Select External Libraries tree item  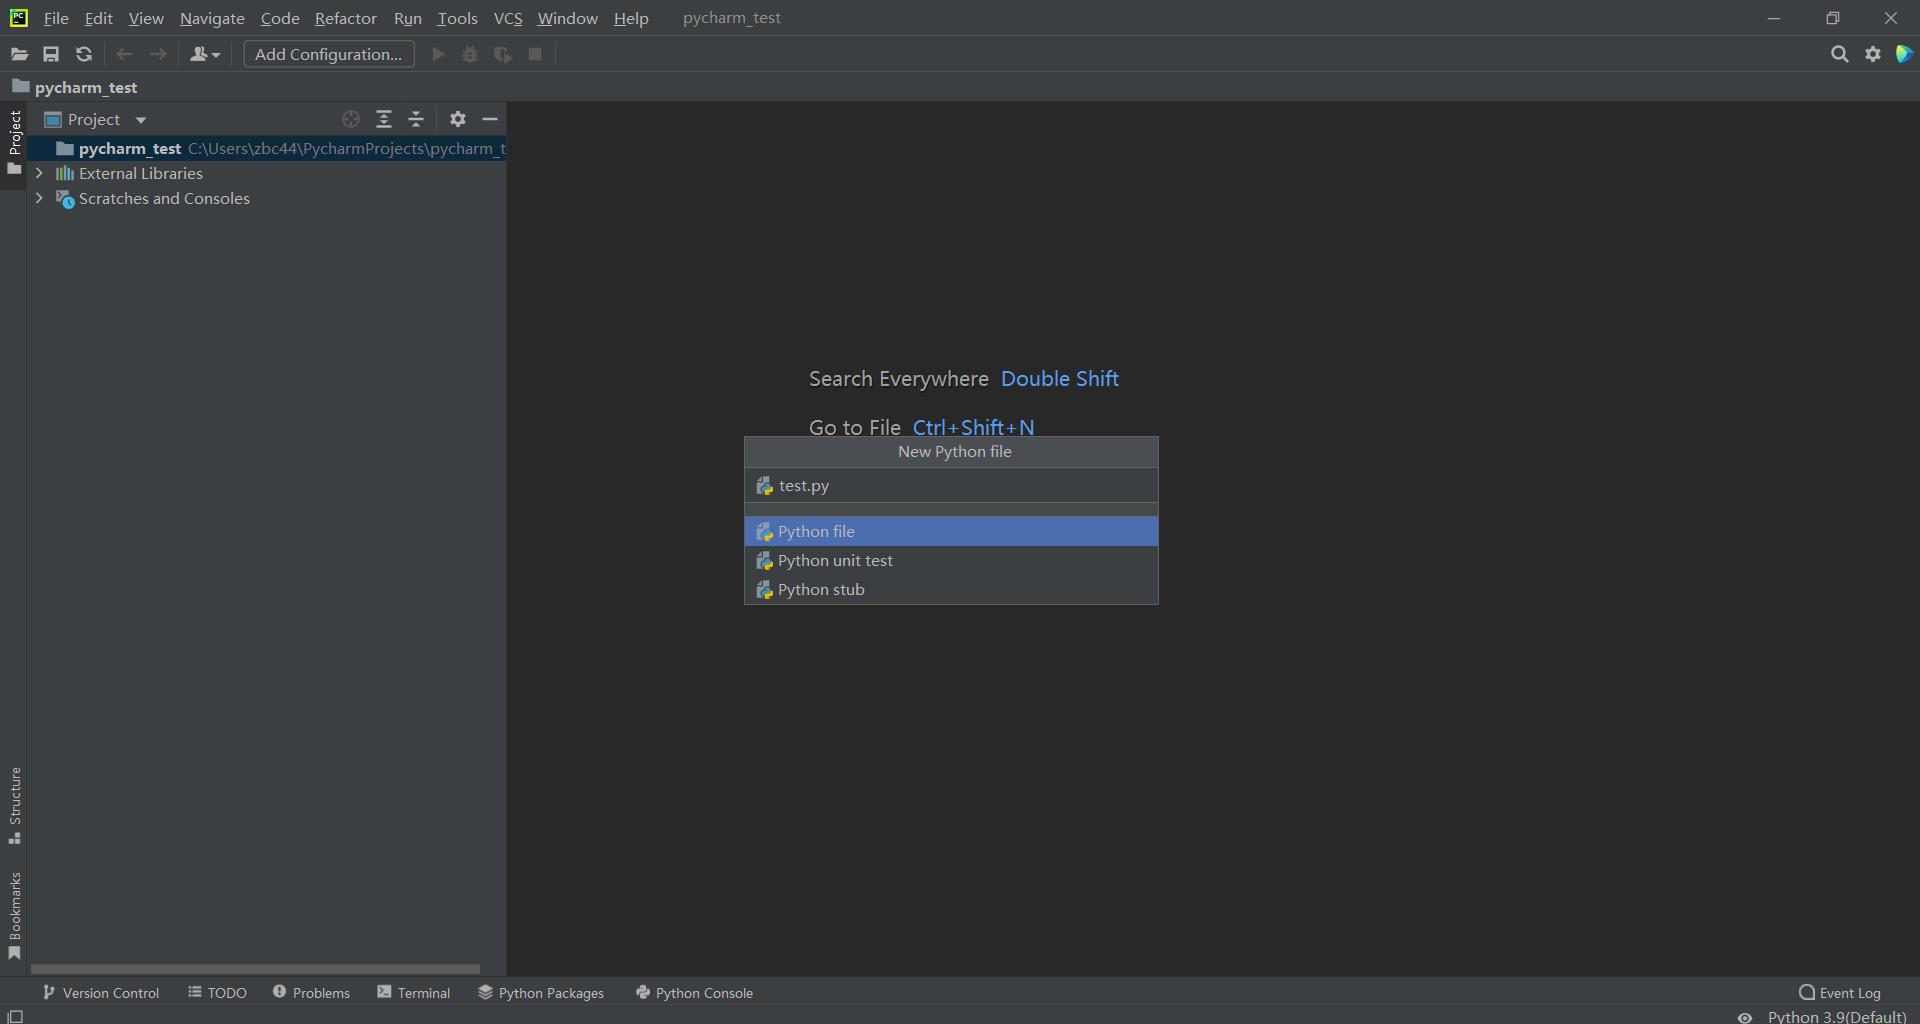tap(141, 173)
